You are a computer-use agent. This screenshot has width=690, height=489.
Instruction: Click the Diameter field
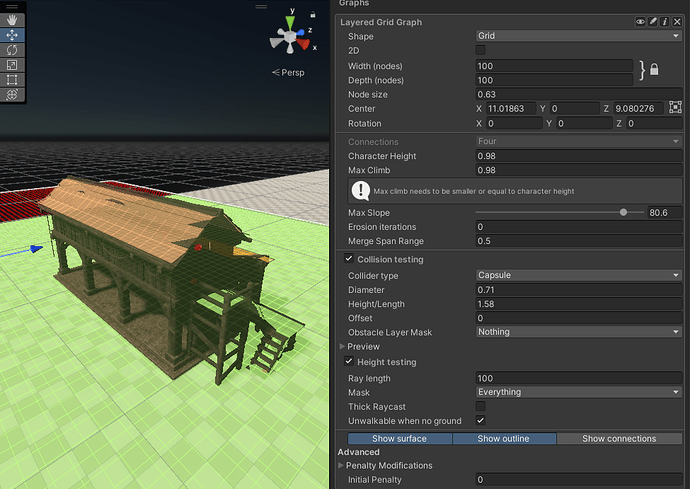tap(579, 290)
